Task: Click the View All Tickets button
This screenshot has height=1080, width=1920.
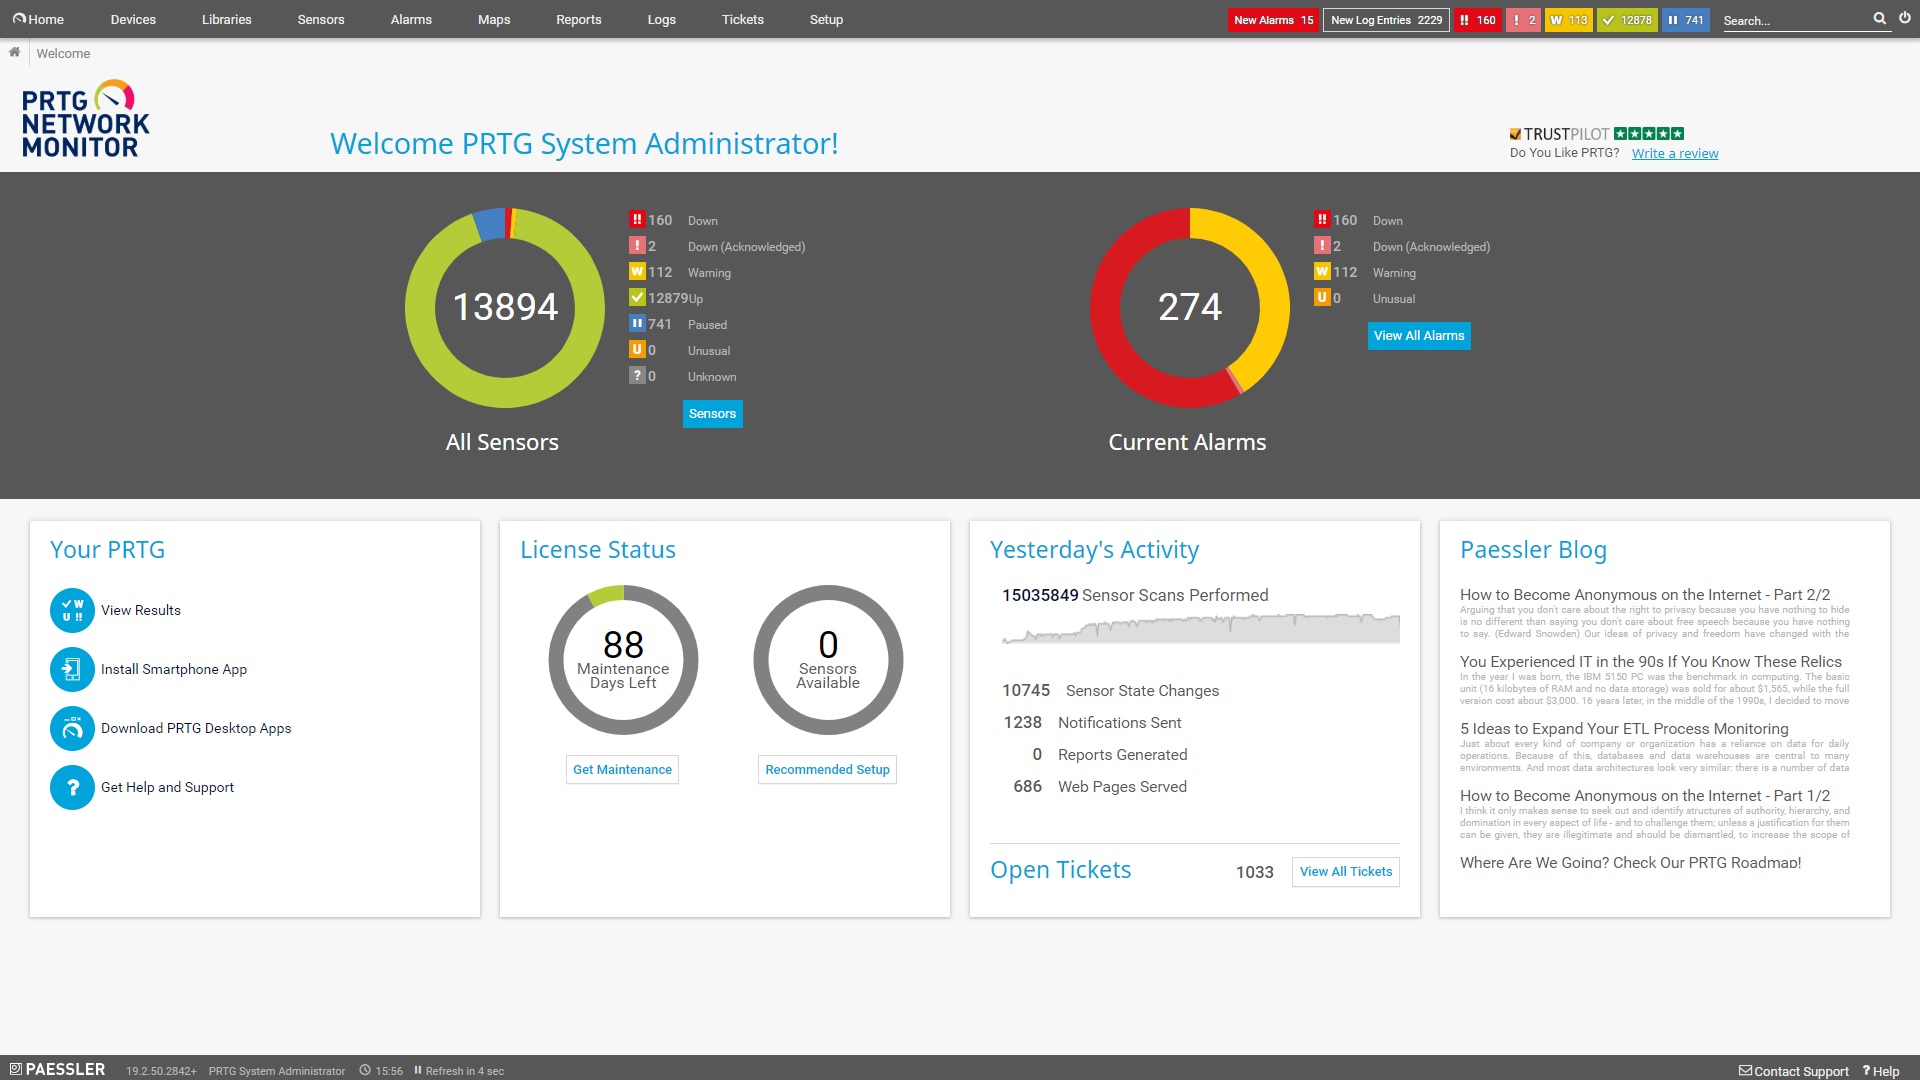Action: click(1346, 872)
